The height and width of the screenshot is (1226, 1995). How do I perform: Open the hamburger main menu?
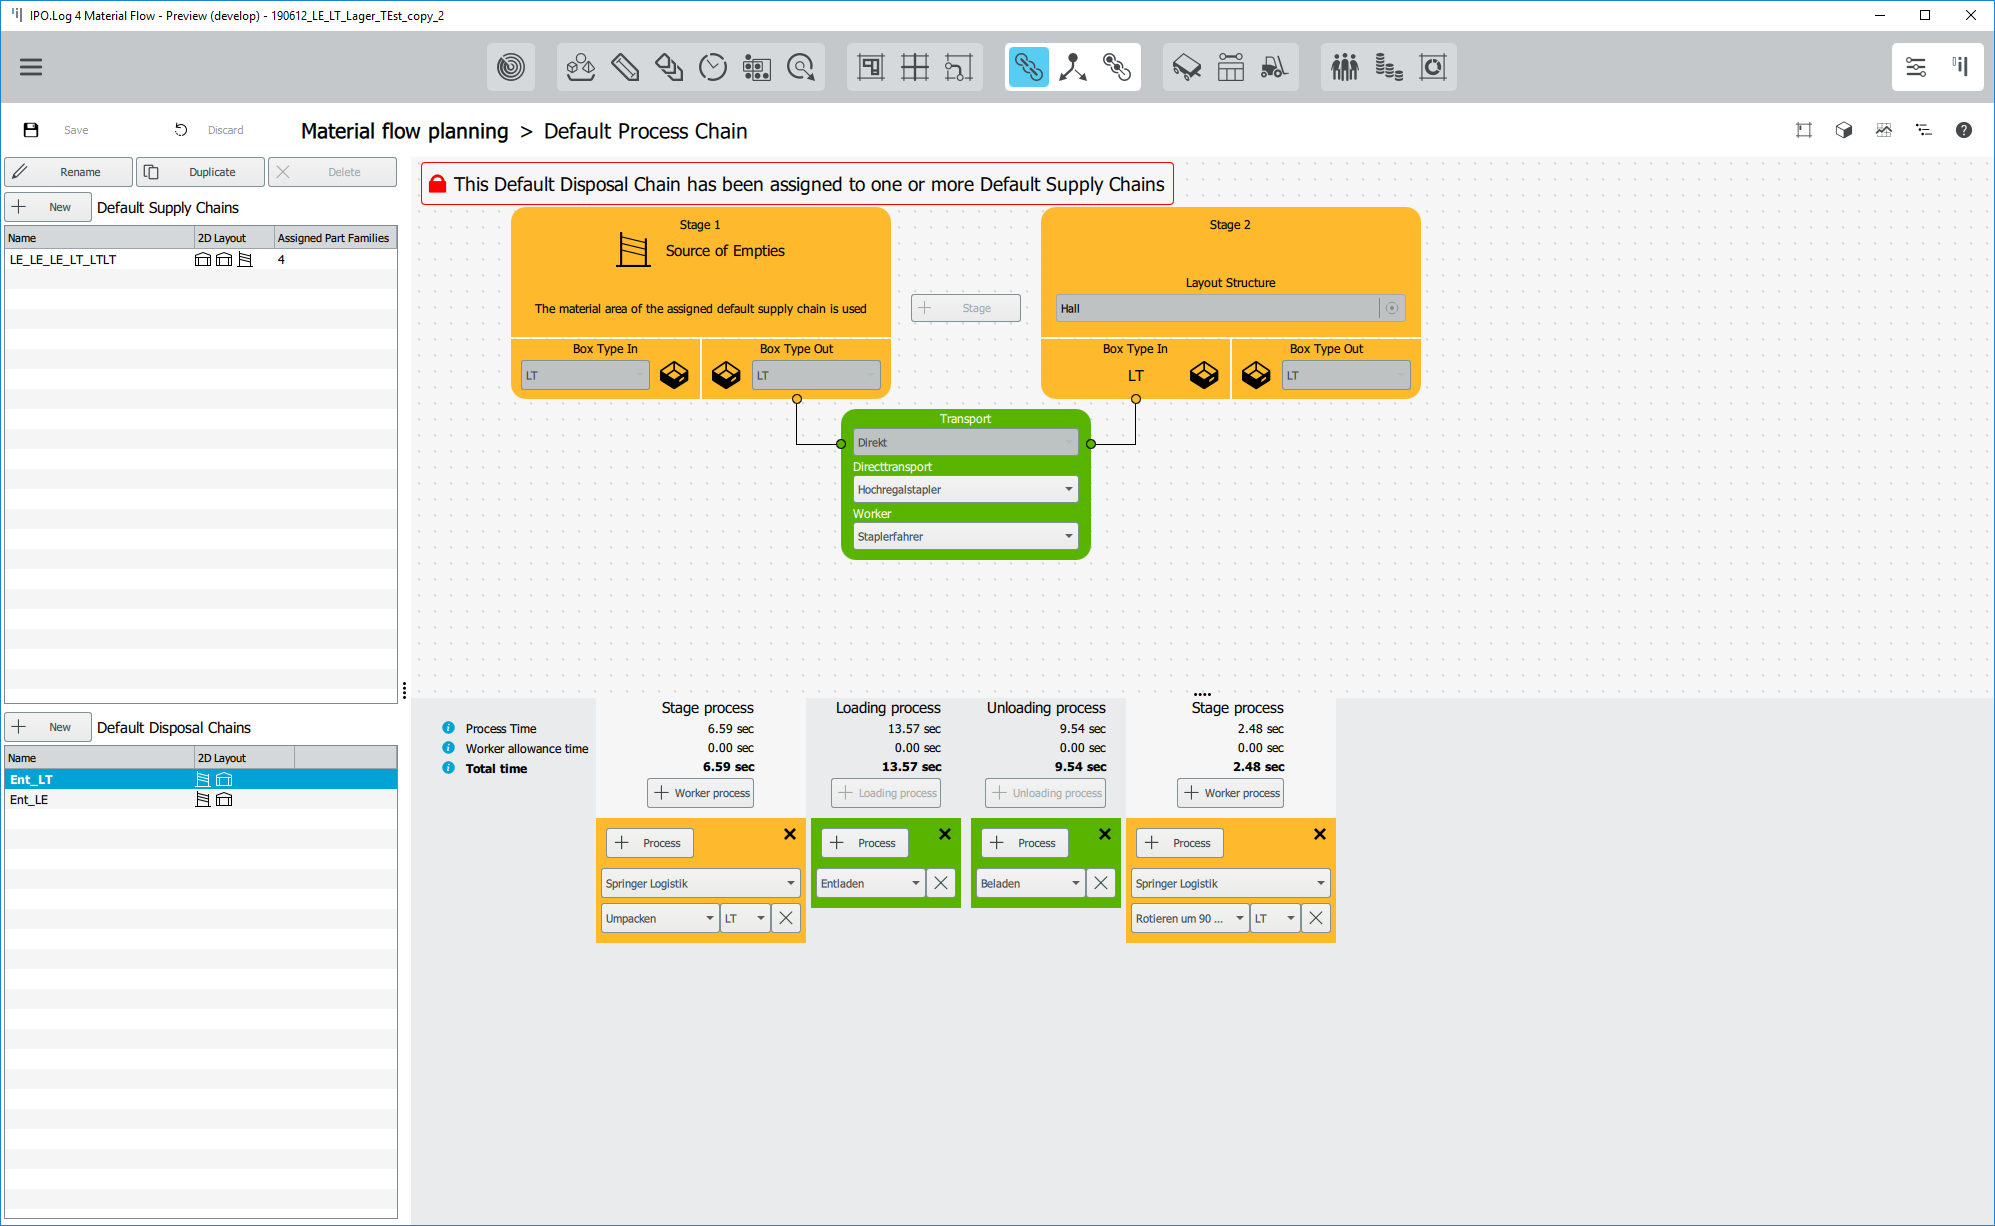click(x=31, y=67)
